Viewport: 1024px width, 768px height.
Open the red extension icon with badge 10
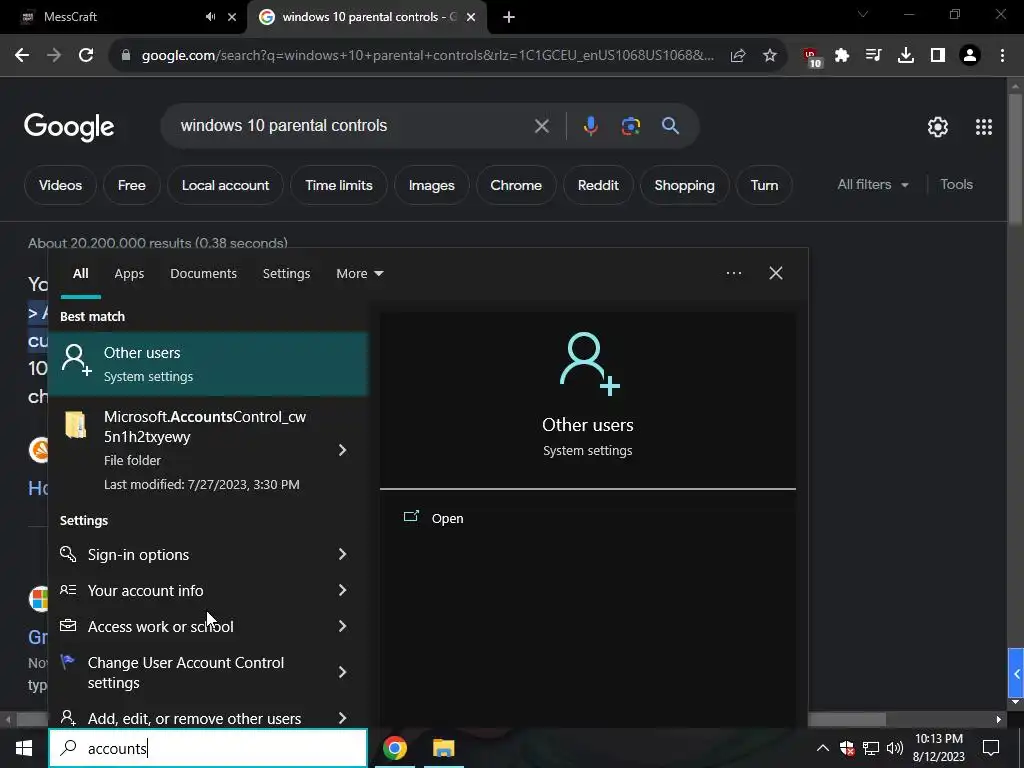pos(812,57)
